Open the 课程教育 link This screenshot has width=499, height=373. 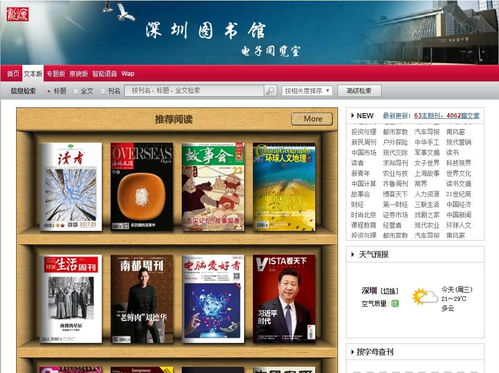(x=364, y=225)
